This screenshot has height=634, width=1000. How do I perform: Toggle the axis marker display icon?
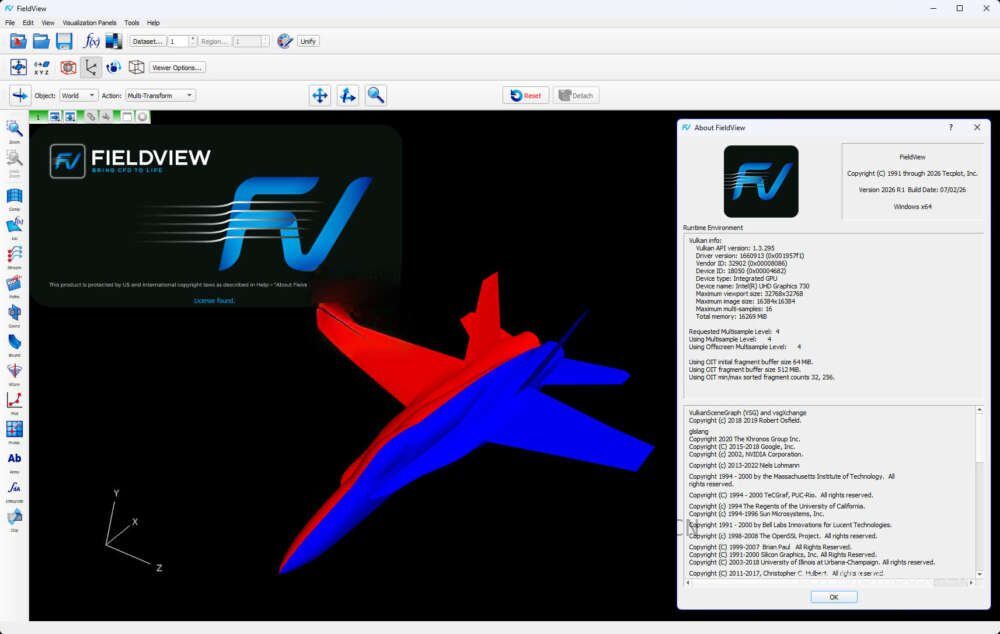coord(91,67)
